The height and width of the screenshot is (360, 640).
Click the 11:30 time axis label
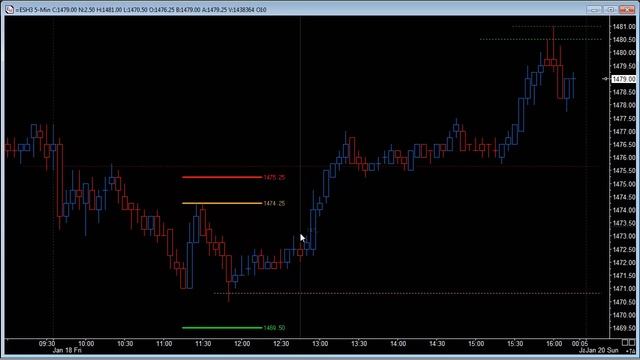pos(203,344)
